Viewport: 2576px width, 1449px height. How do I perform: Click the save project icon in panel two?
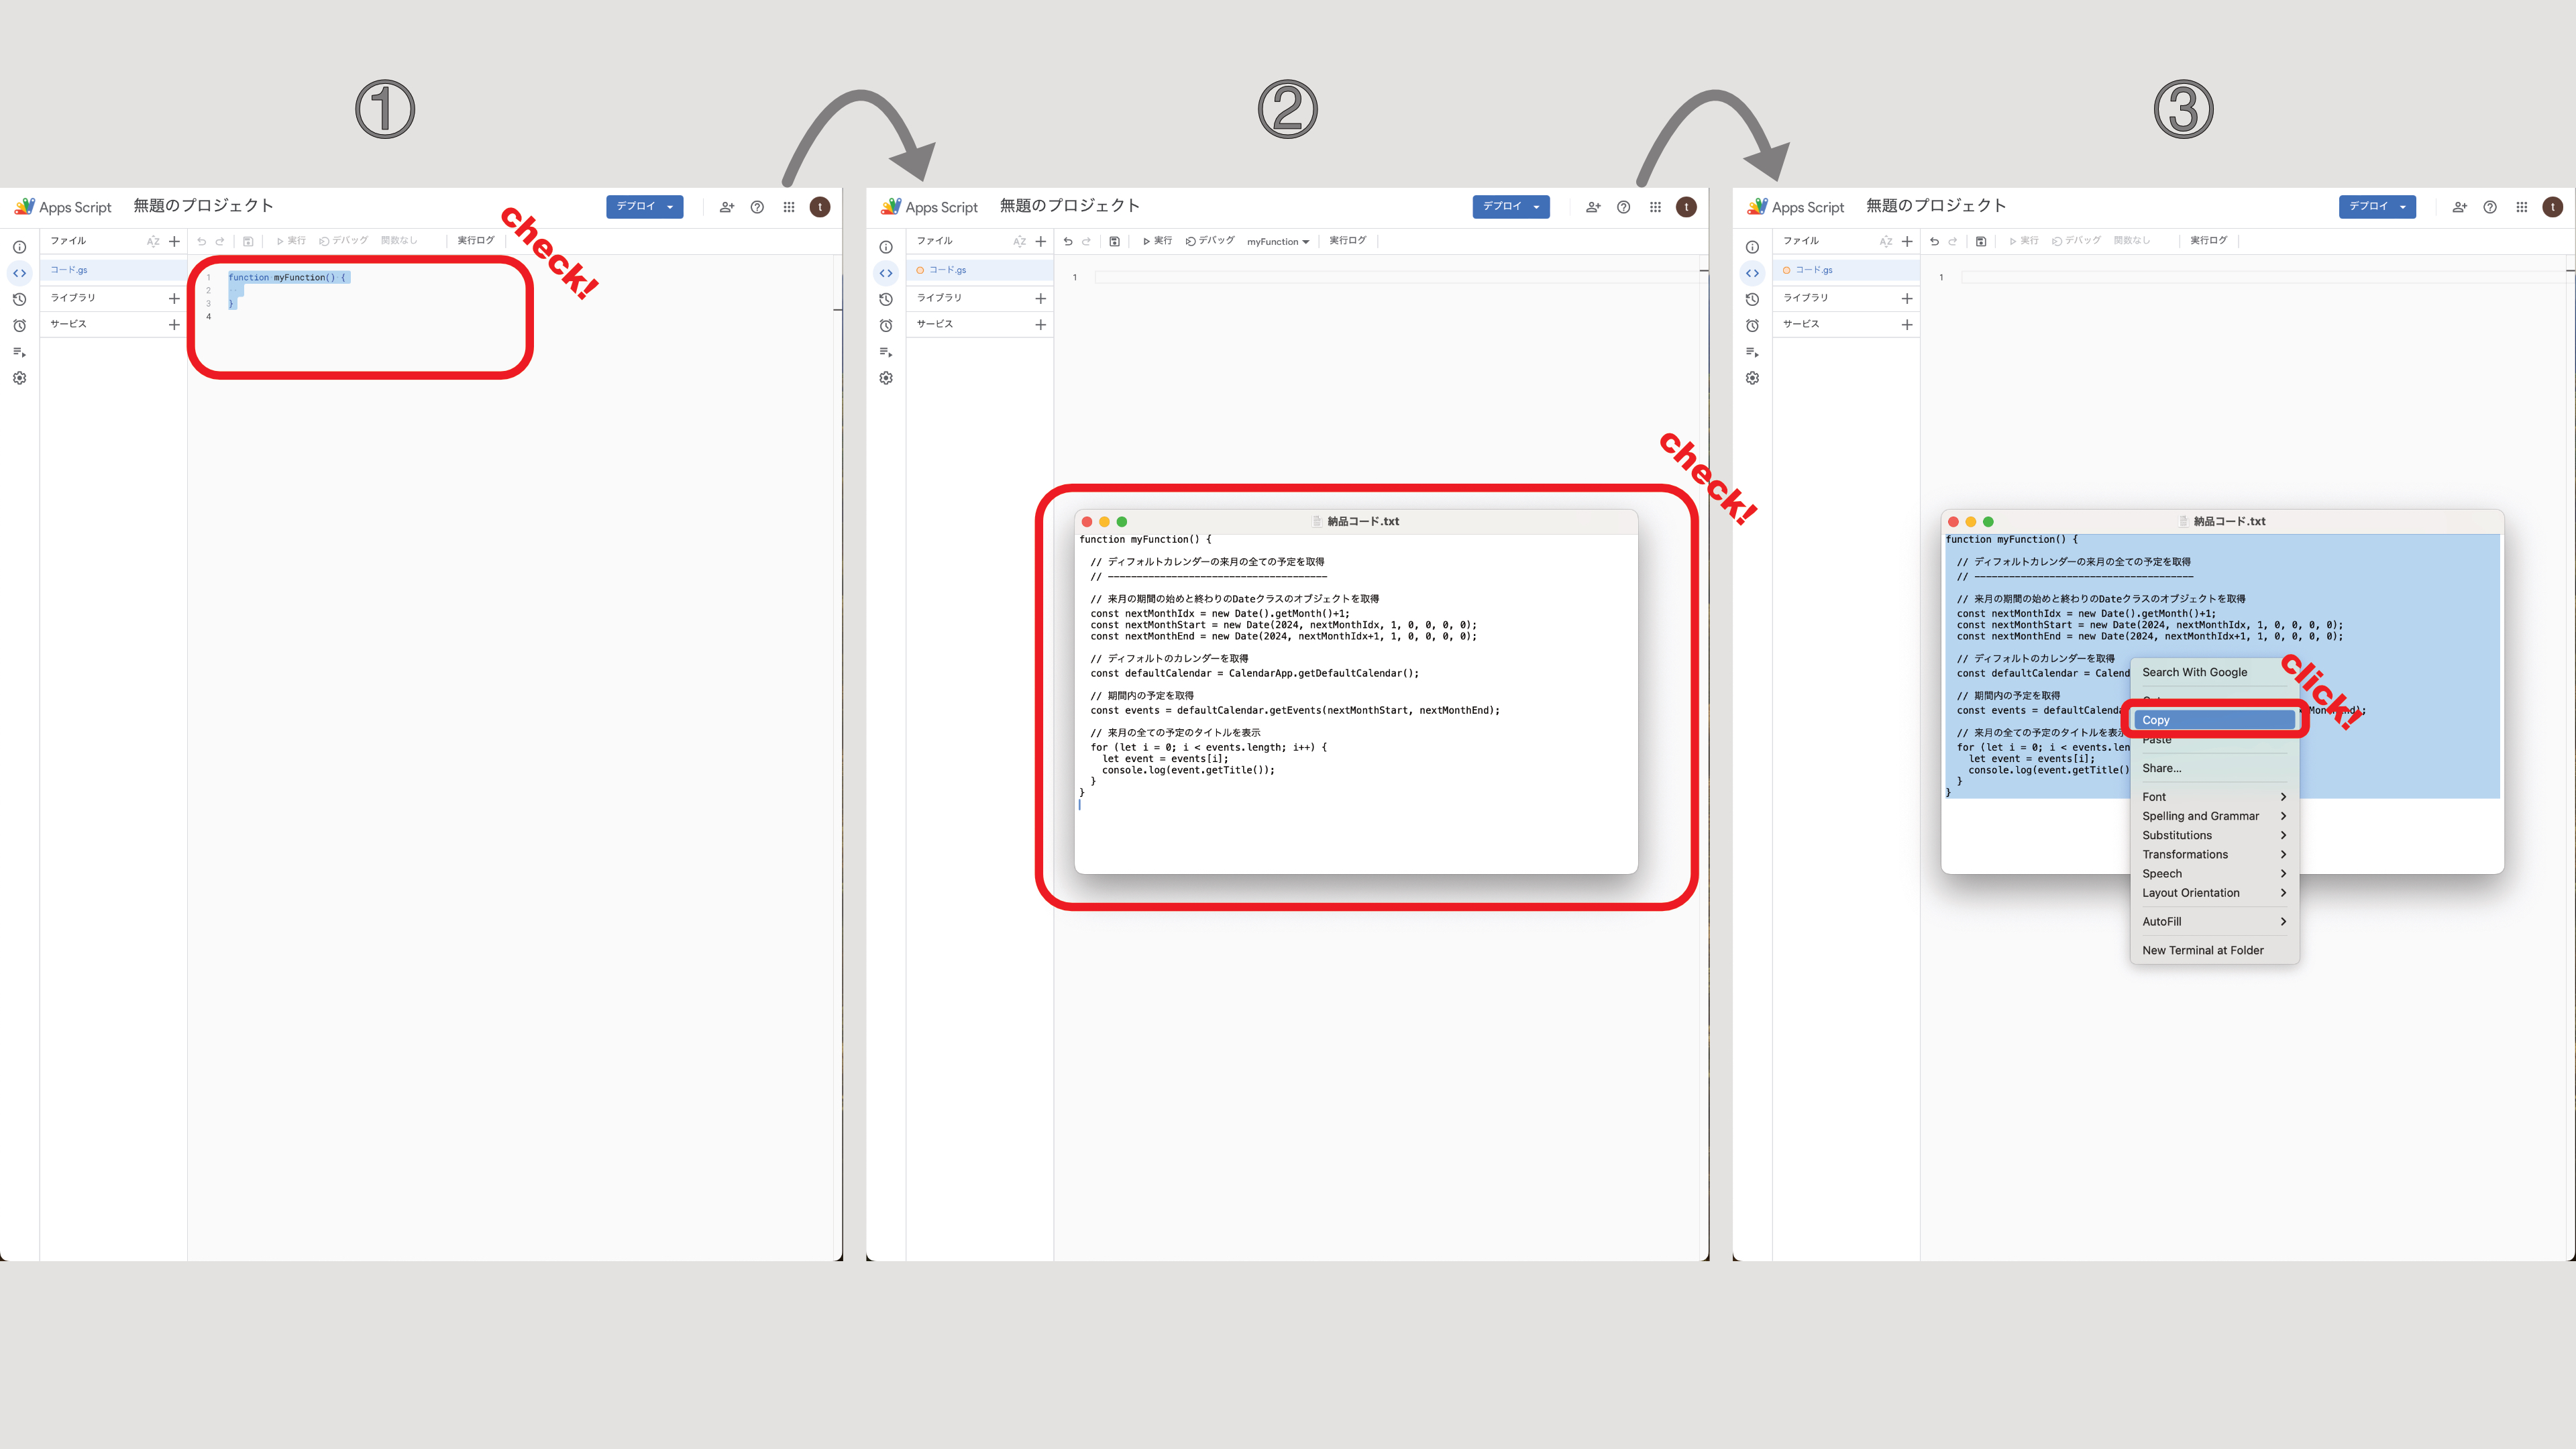coord(1115,241)
